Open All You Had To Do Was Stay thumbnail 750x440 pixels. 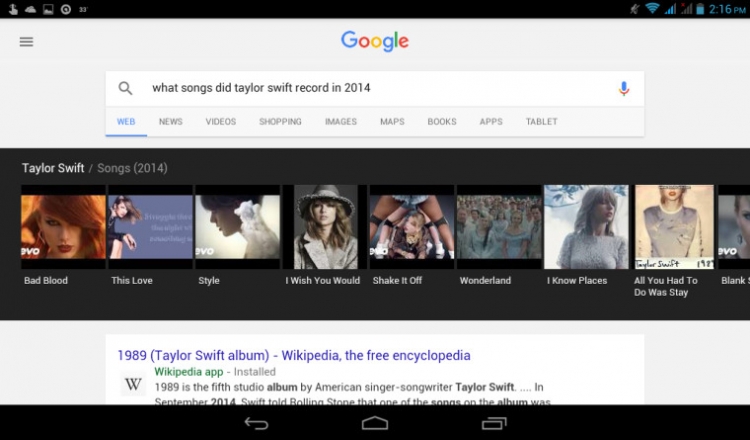[x=674, y=227]
